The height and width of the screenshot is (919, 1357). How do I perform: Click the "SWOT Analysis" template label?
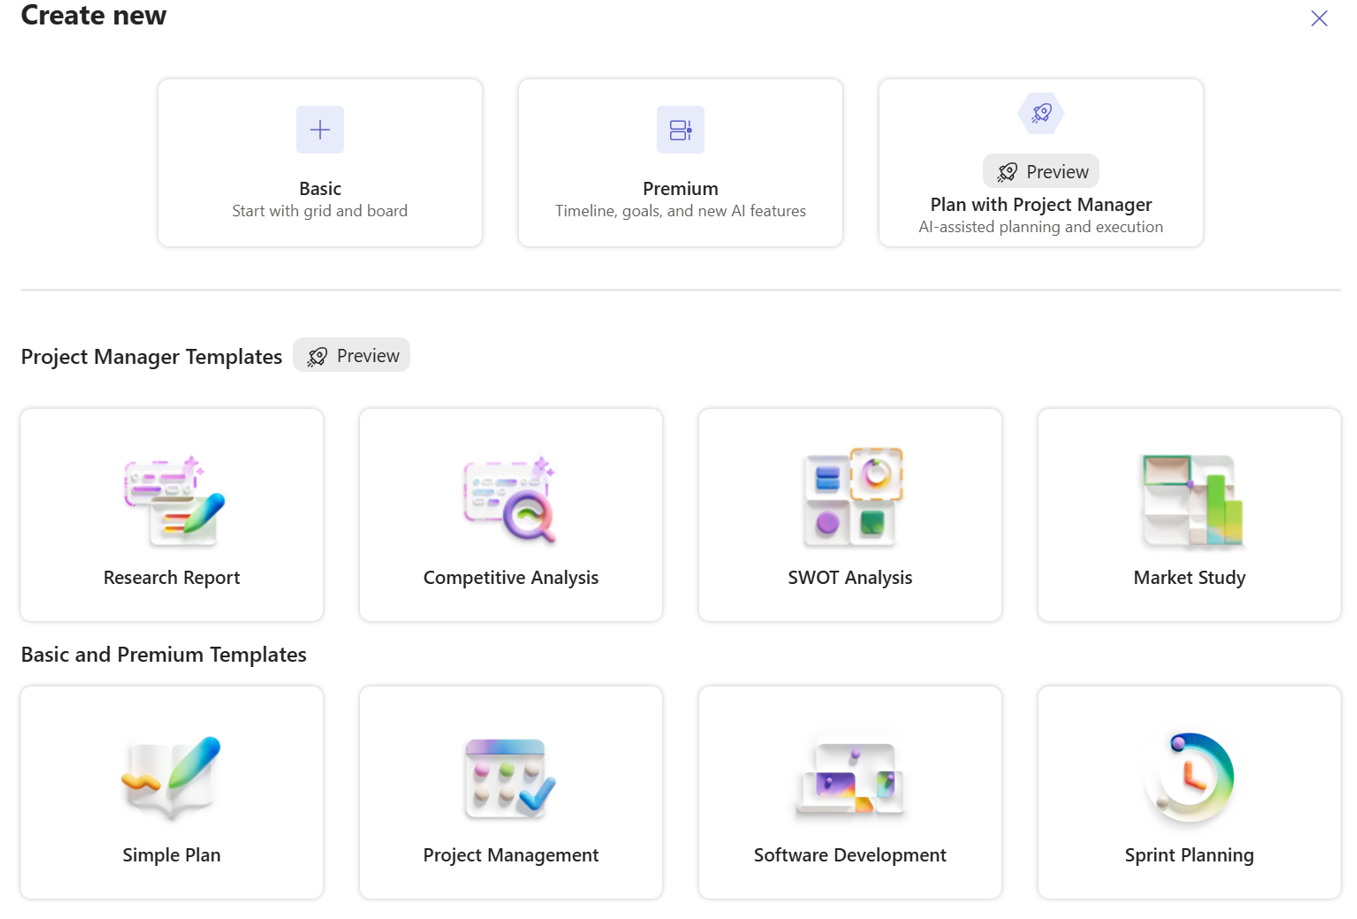coord(850,577)
